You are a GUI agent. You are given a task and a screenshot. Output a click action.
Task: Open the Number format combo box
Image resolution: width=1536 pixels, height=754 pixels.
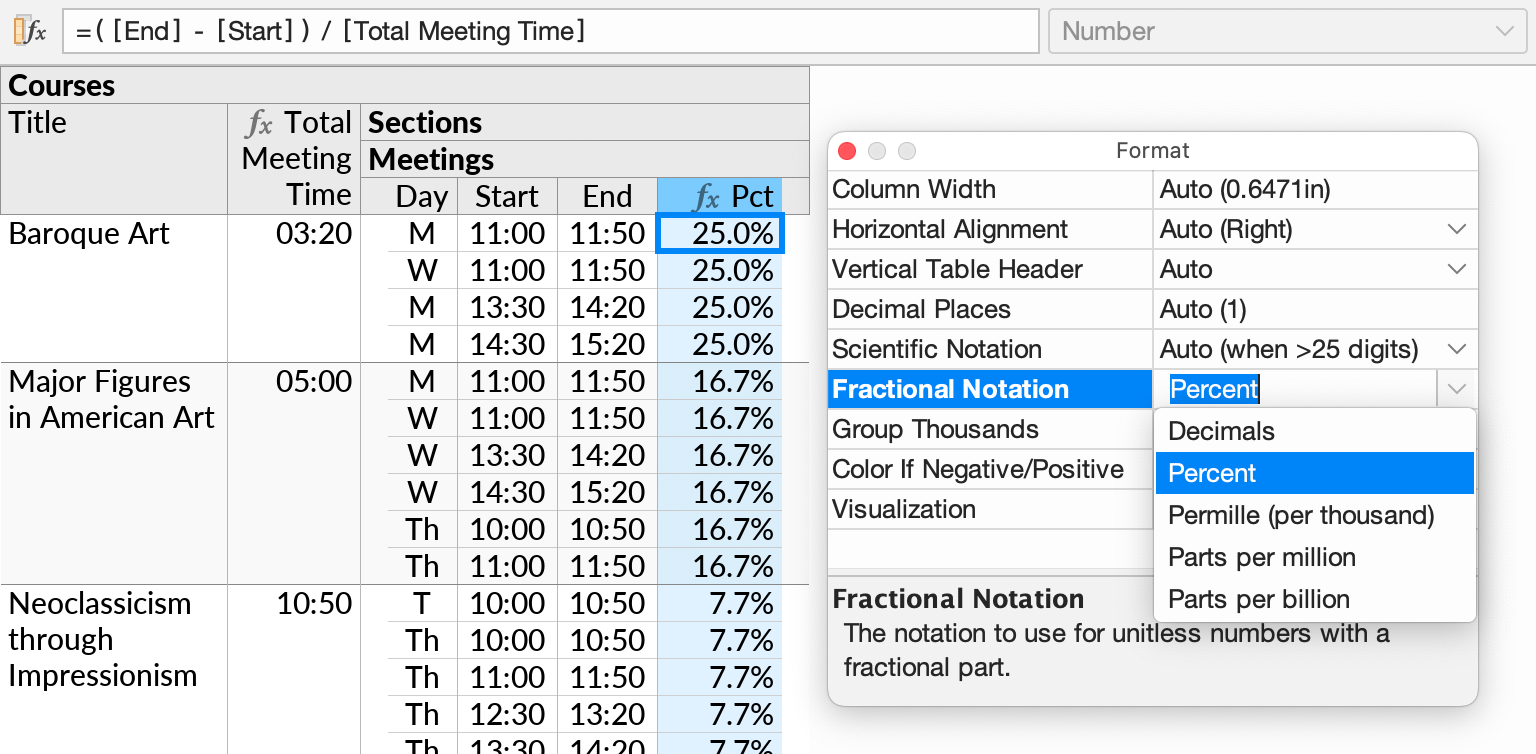(1285, 31)
